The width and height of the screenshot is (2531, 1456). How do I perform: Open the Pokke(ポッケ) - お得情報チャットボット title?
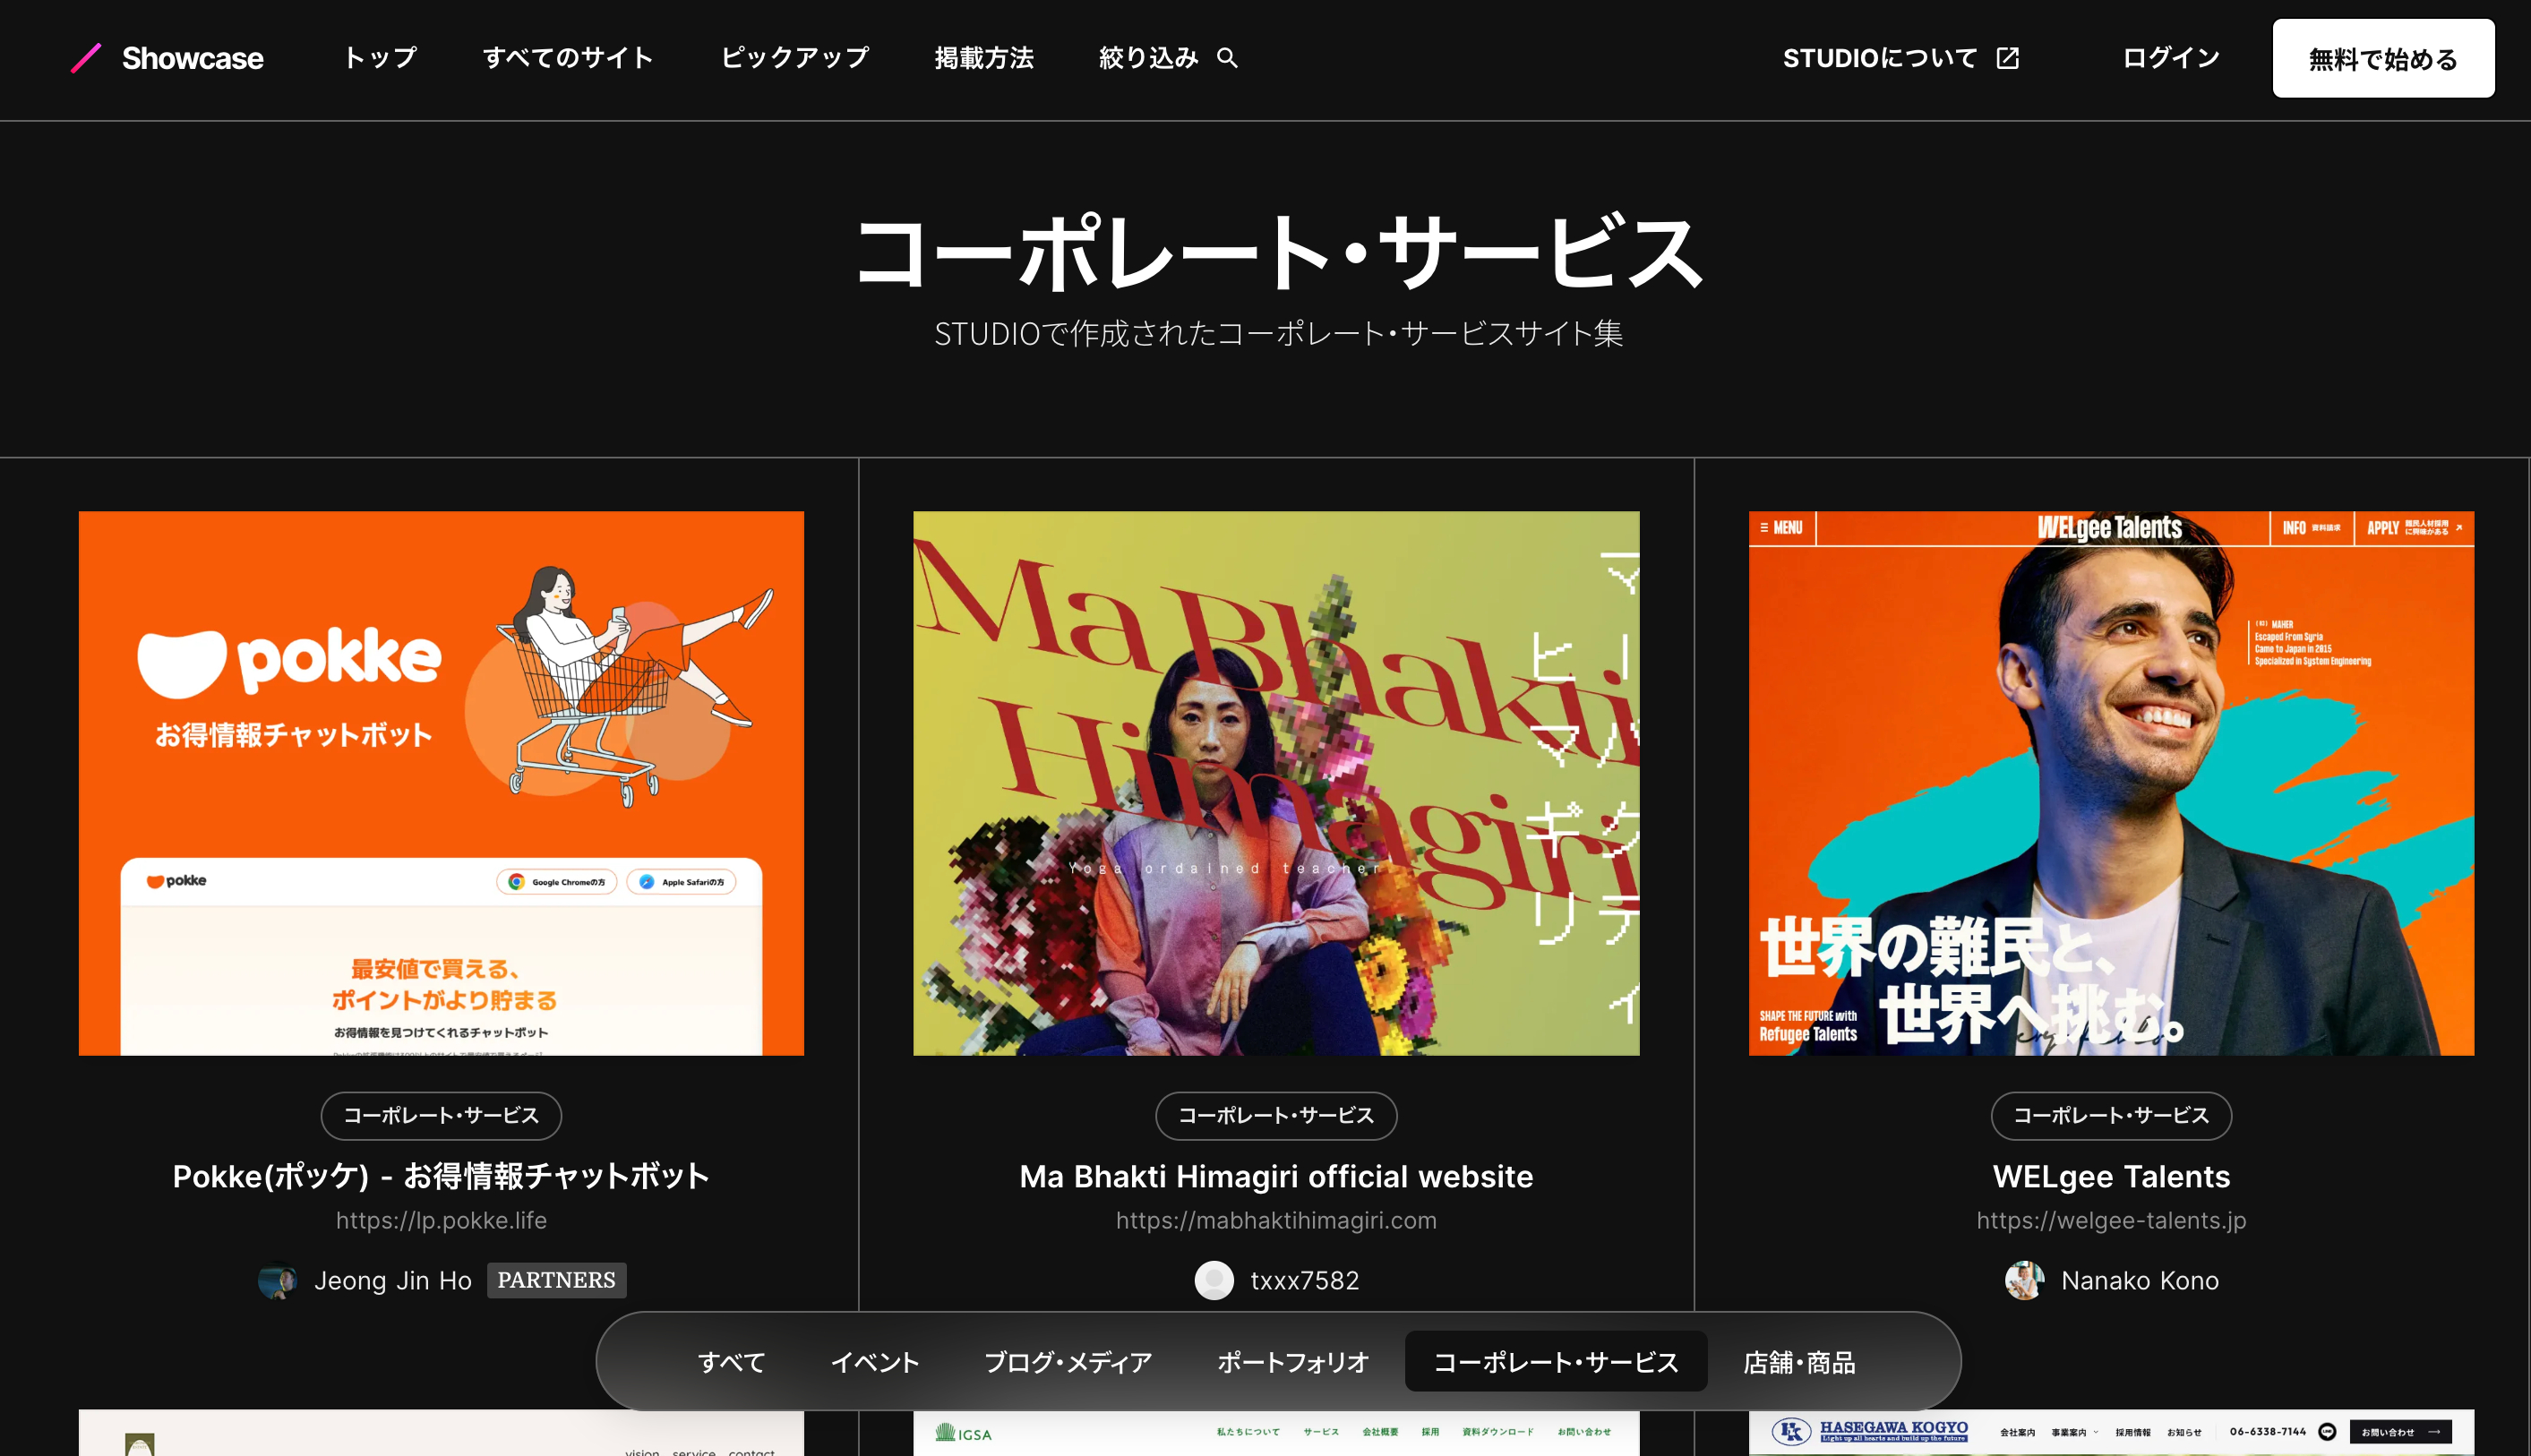click(x=441, y=1176)
